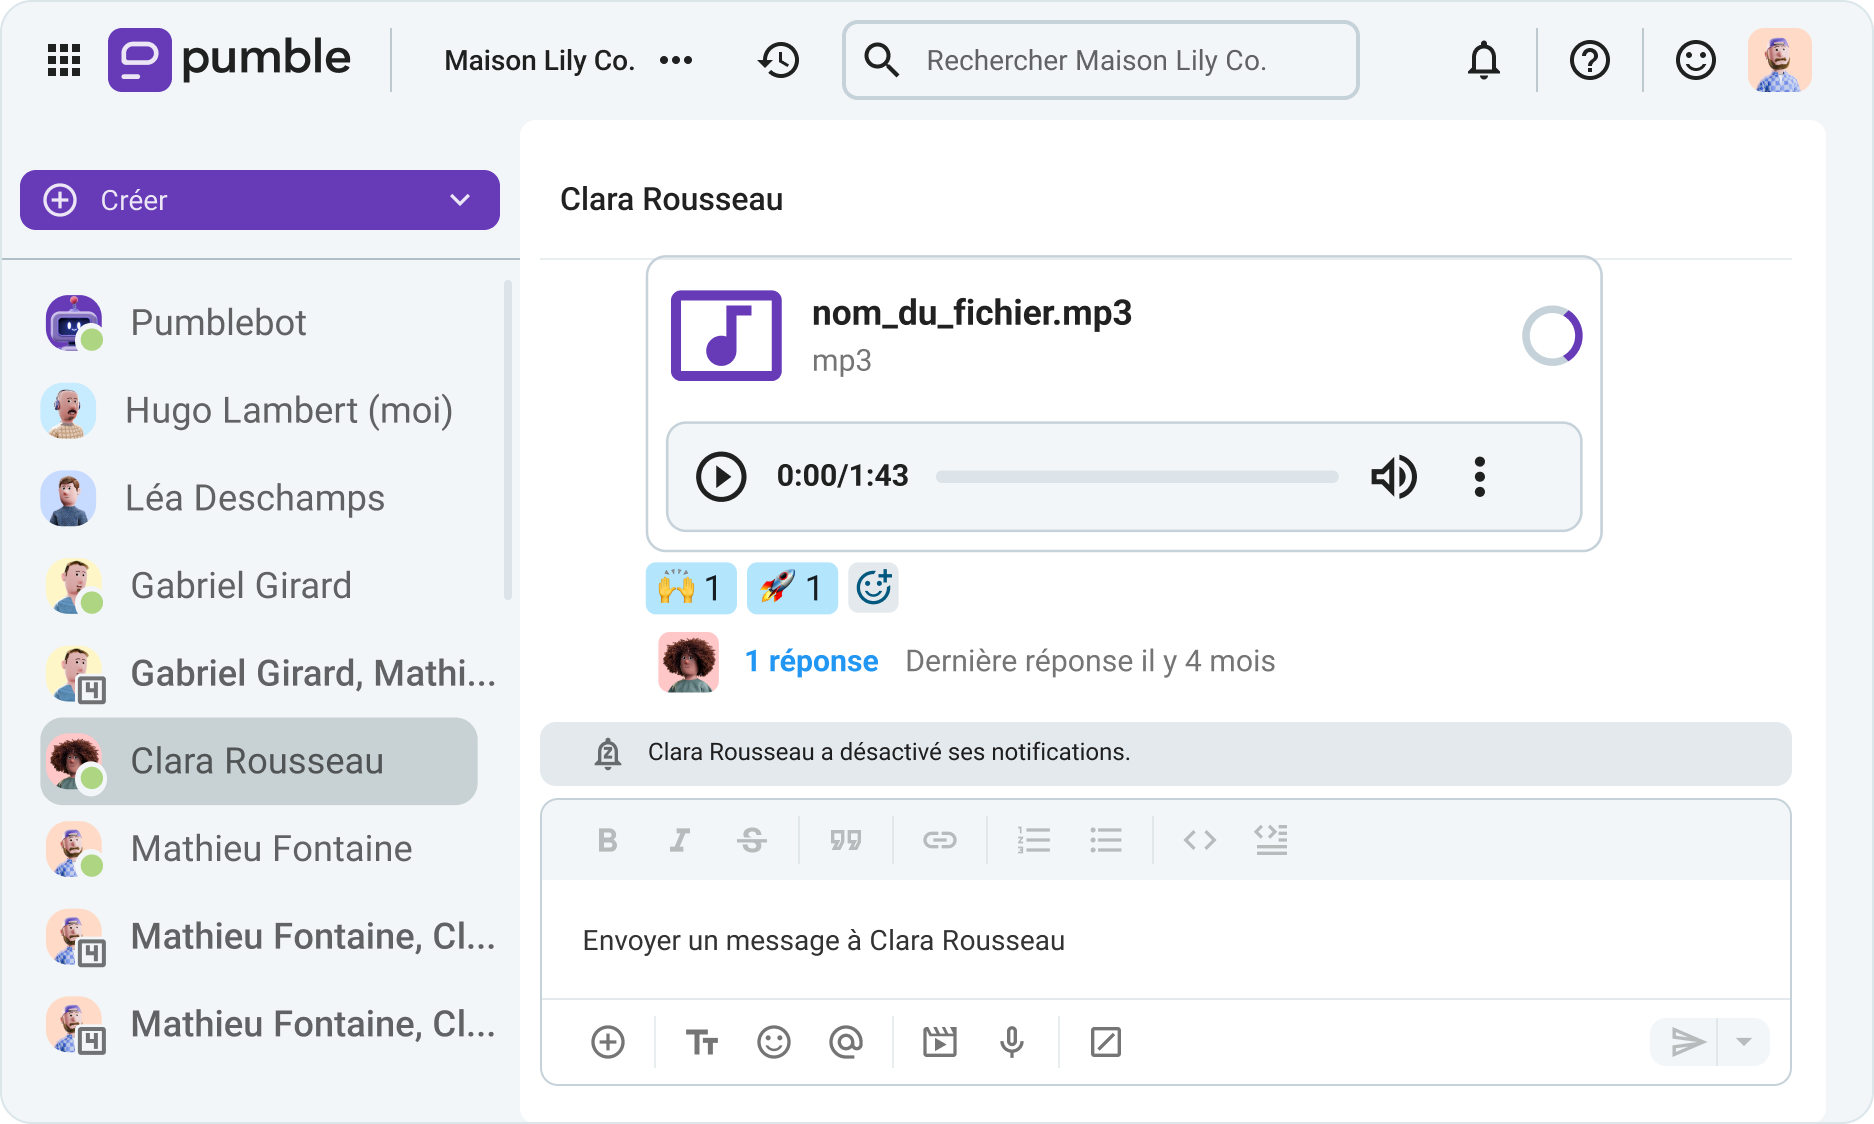
Task: Open the emoji picker in the message toolbar
Action: (x=773, y=1042)
